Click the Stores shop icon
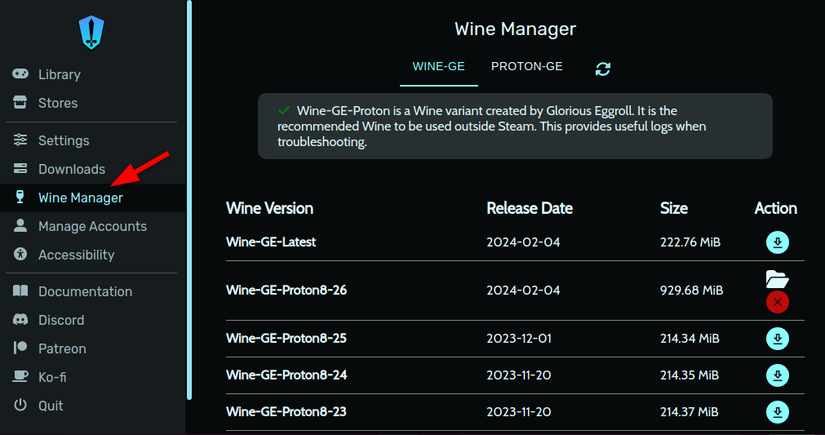Viewport: 825px width, 435px height. [x=20, y=102]
